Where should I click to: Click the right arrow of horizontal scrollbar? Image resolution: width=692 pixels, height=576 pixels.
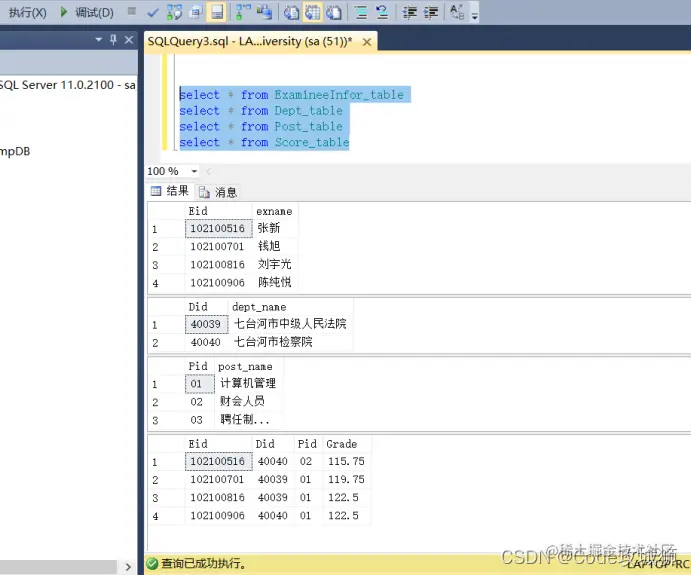(x=128, y=567)
